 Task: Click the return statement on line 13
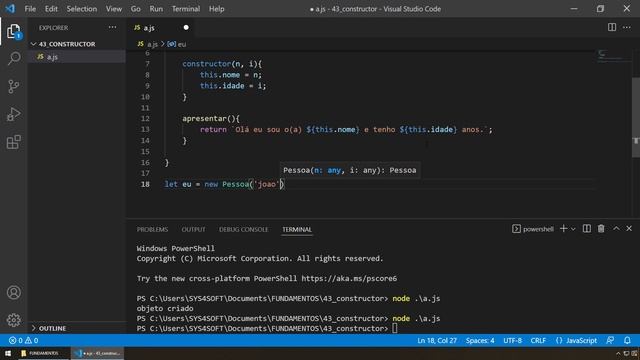point(346,129)
